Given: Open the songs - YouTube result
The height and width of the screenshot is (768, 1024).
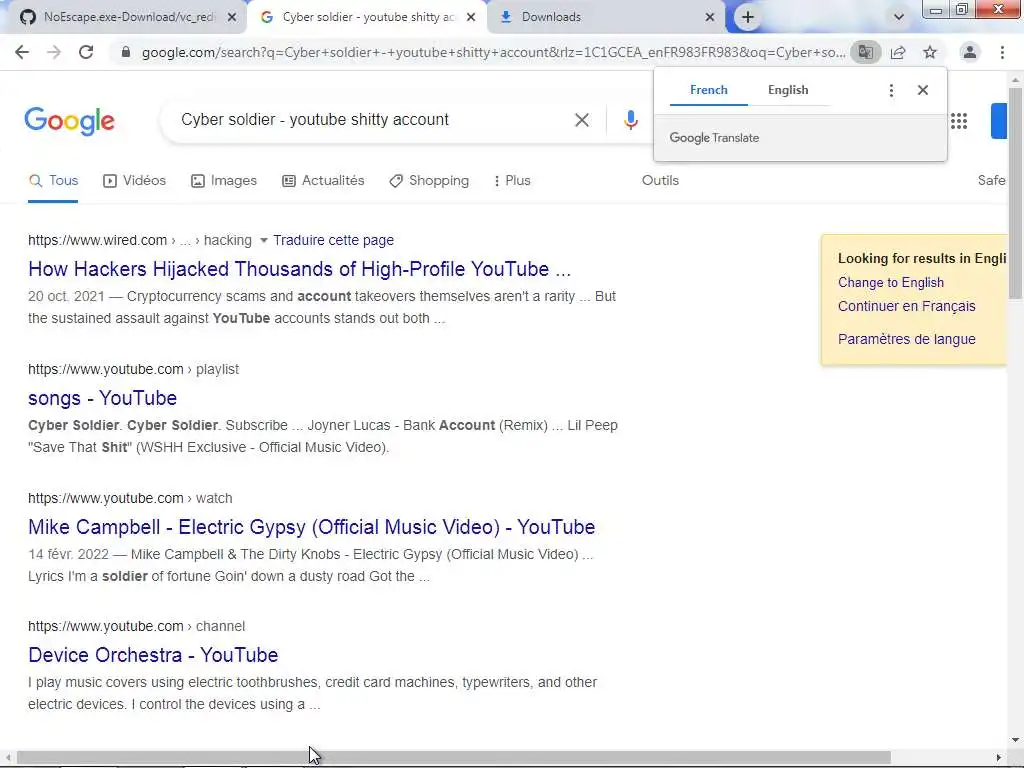Looking at the screenshot, I should [103, 398].
